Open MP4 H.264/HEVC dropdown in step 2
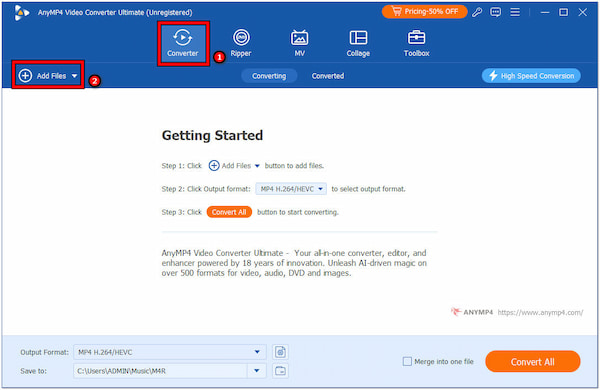The image size is (600, 390). point(291,189)
